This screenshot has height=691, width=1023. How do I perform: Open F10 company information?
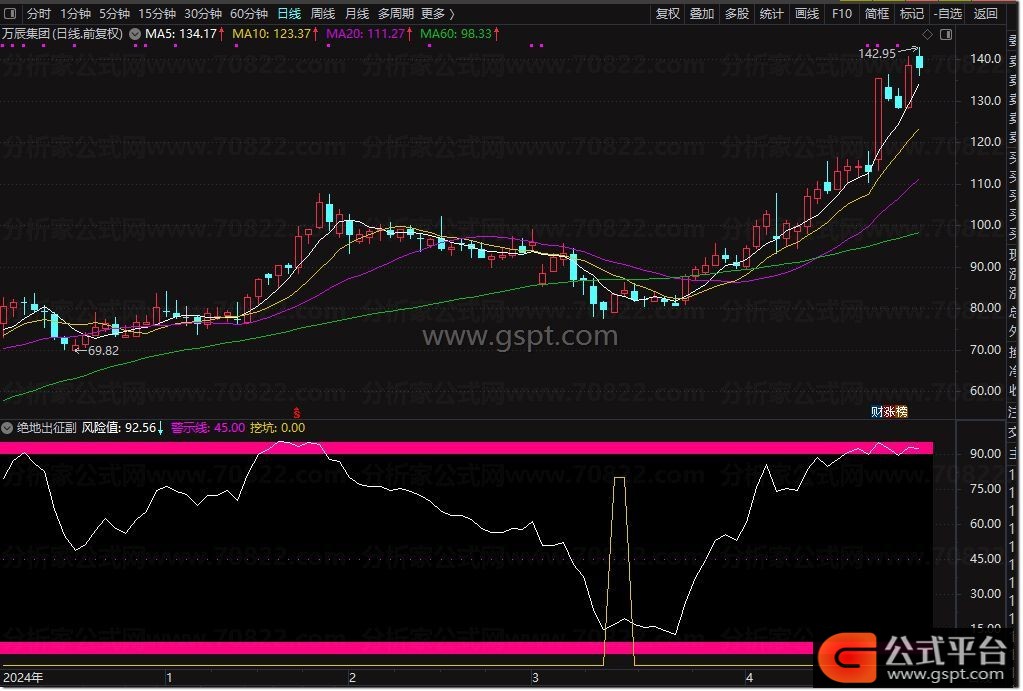pyautogui.click(x=842, y=13)
